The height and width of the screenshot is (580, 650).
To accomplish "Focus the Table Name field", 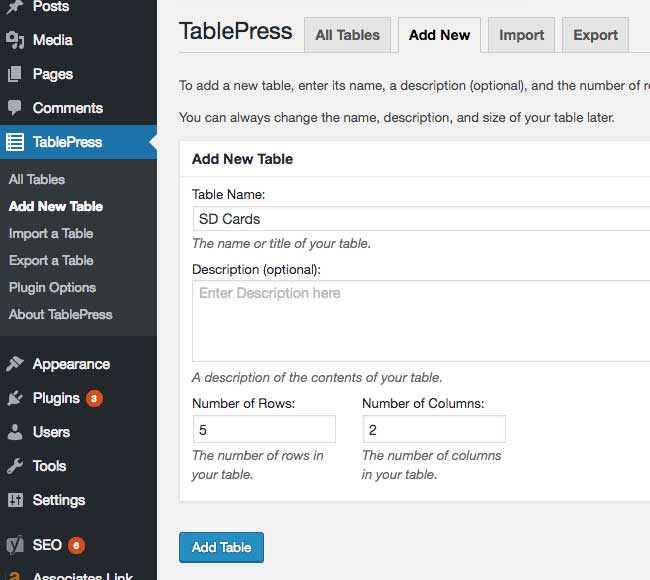I will (x=420, y=219).
